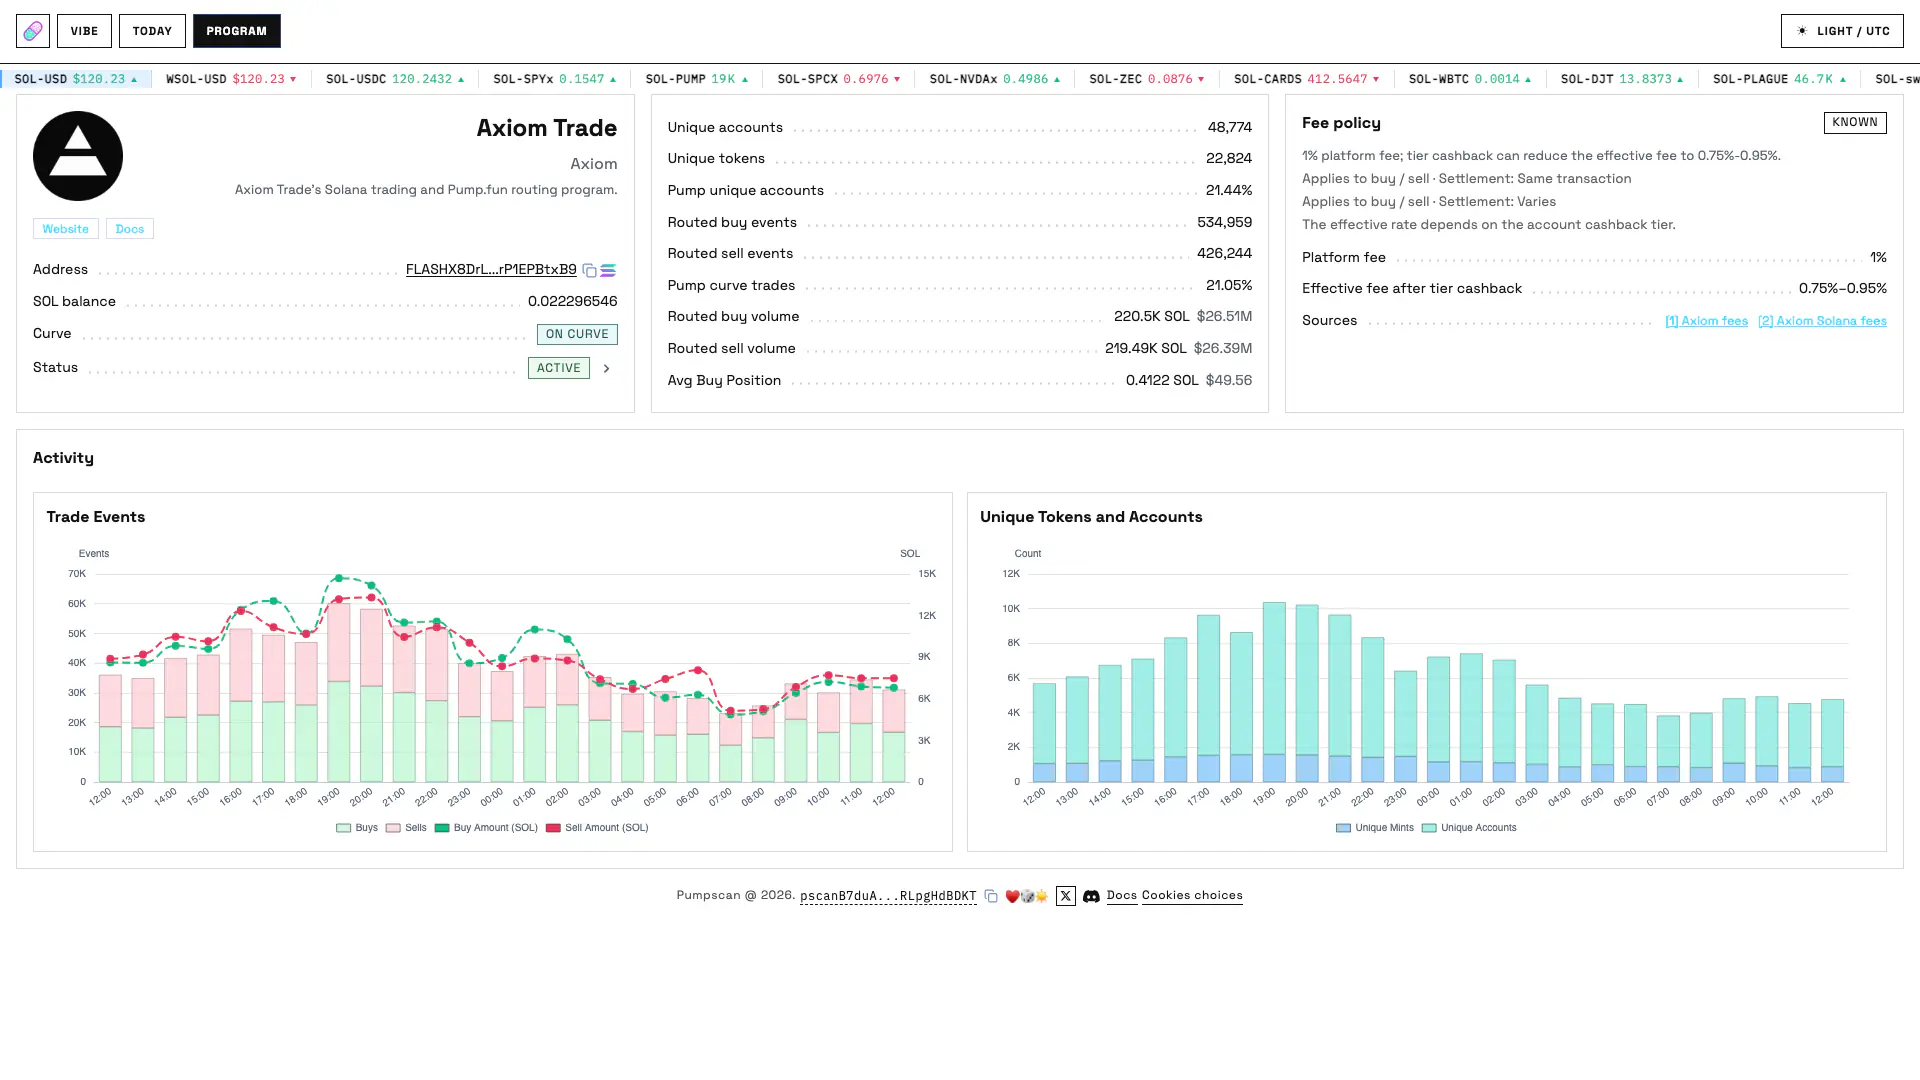Click the Unique accounts value 48,774

tap(1230, 127)
